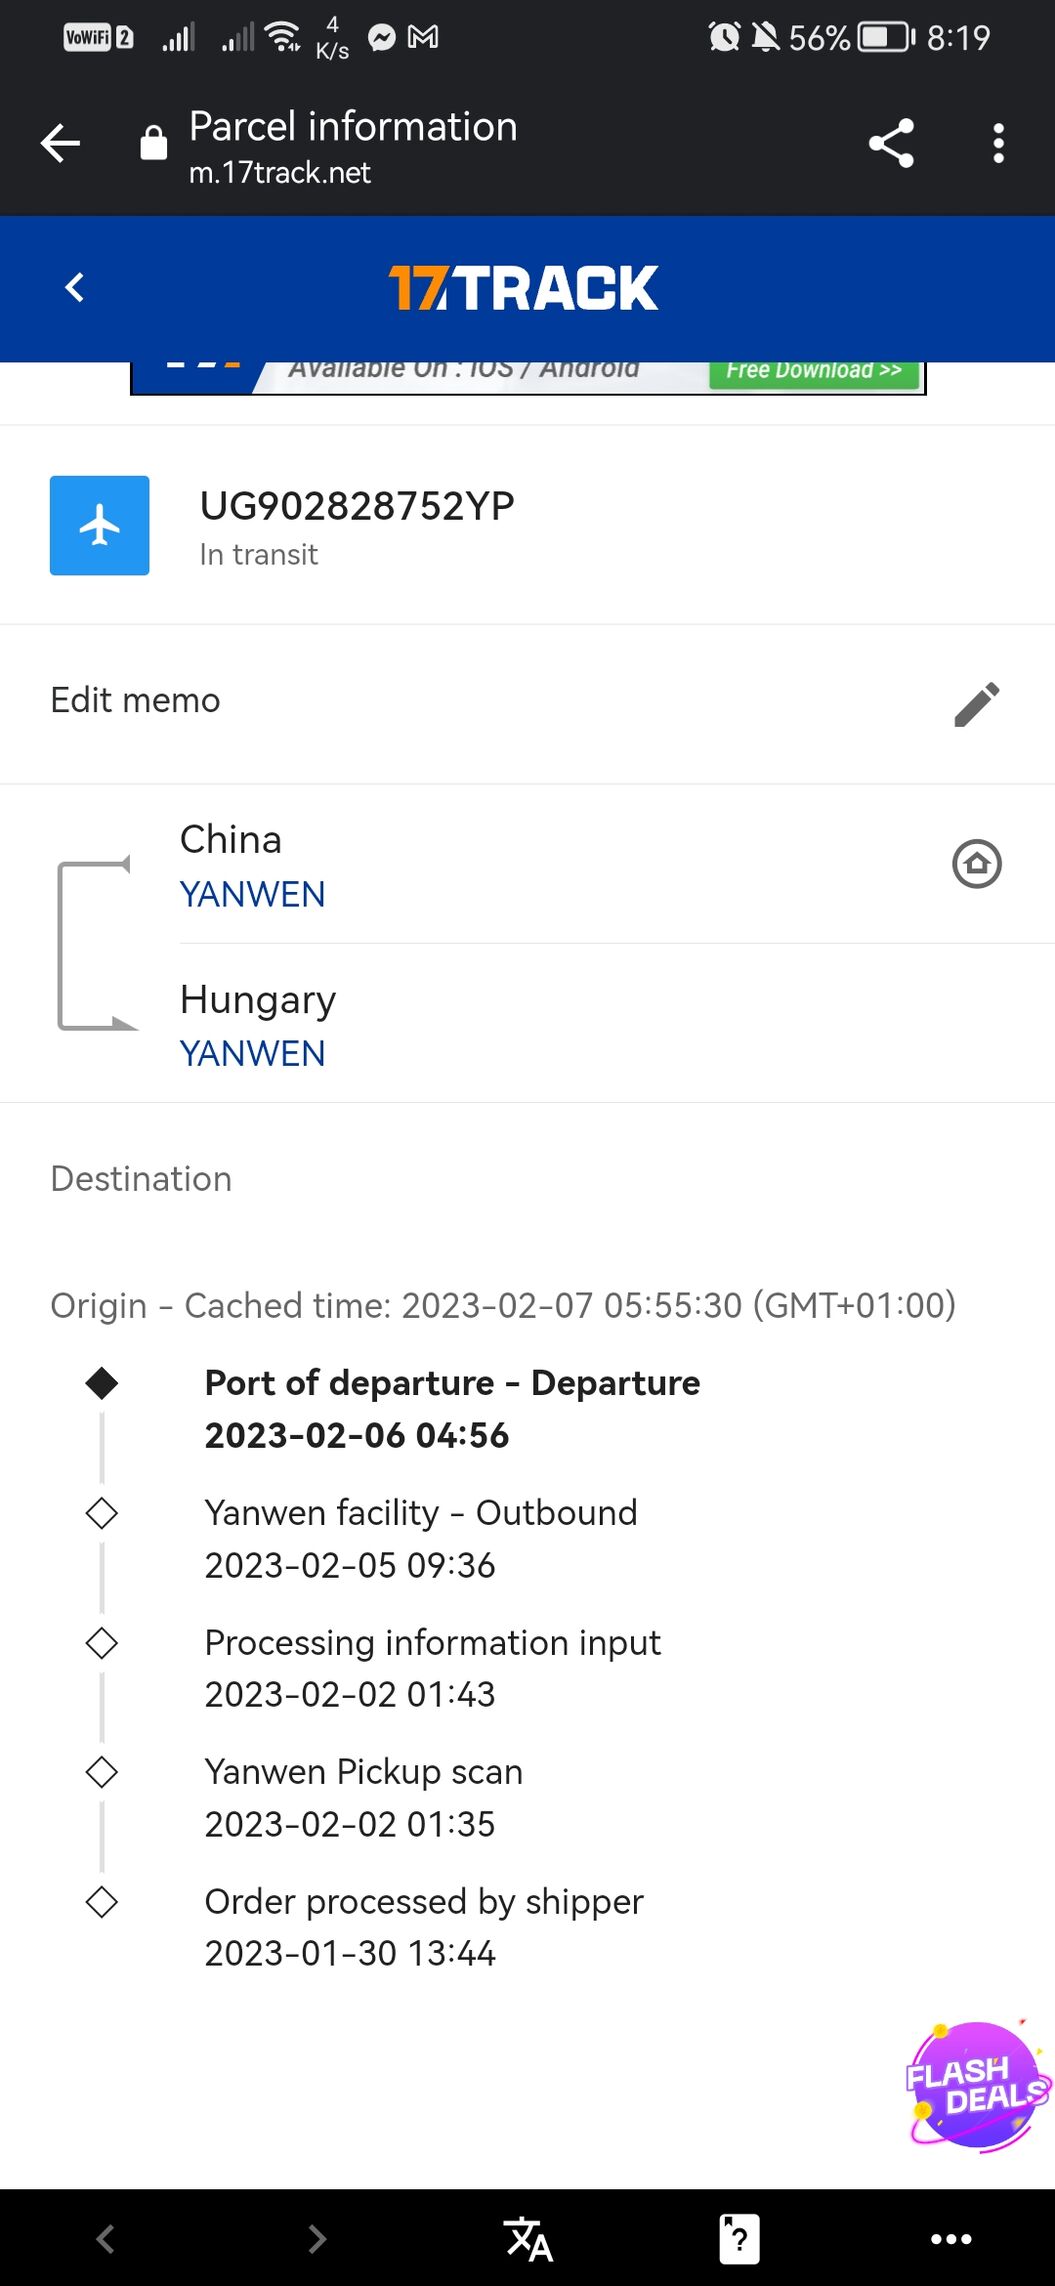Open the help question mark icon
The height and width of the screenshot is (2286, 1055).
(x=740, y=2238)
